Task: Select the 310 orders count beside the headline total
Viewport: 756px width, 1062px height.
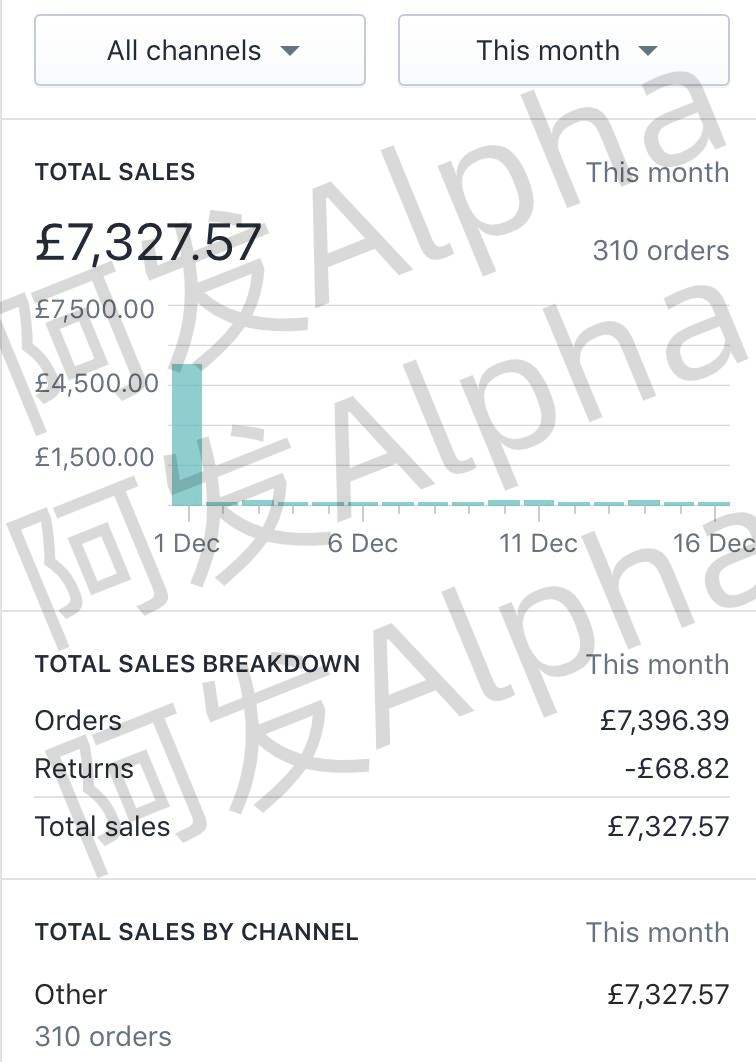Action: click(x=660, y=250)
